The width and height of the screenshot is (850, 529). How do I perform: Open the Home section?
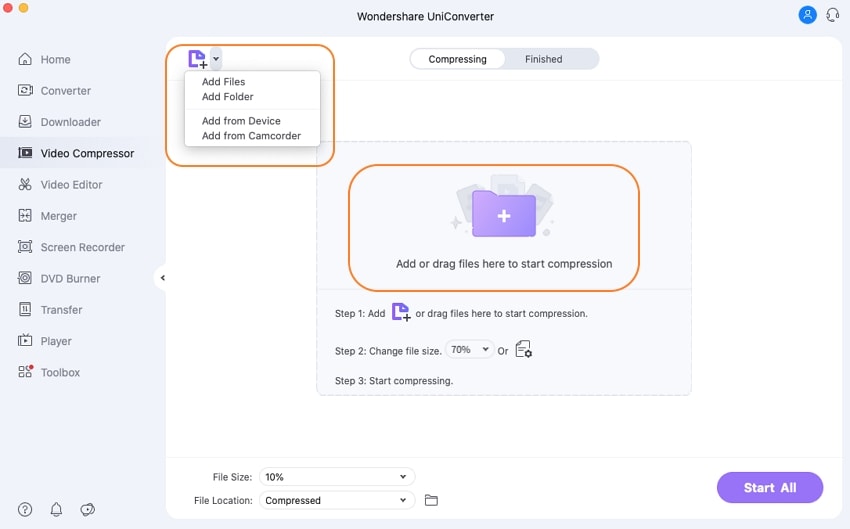(x=44, y=60)
